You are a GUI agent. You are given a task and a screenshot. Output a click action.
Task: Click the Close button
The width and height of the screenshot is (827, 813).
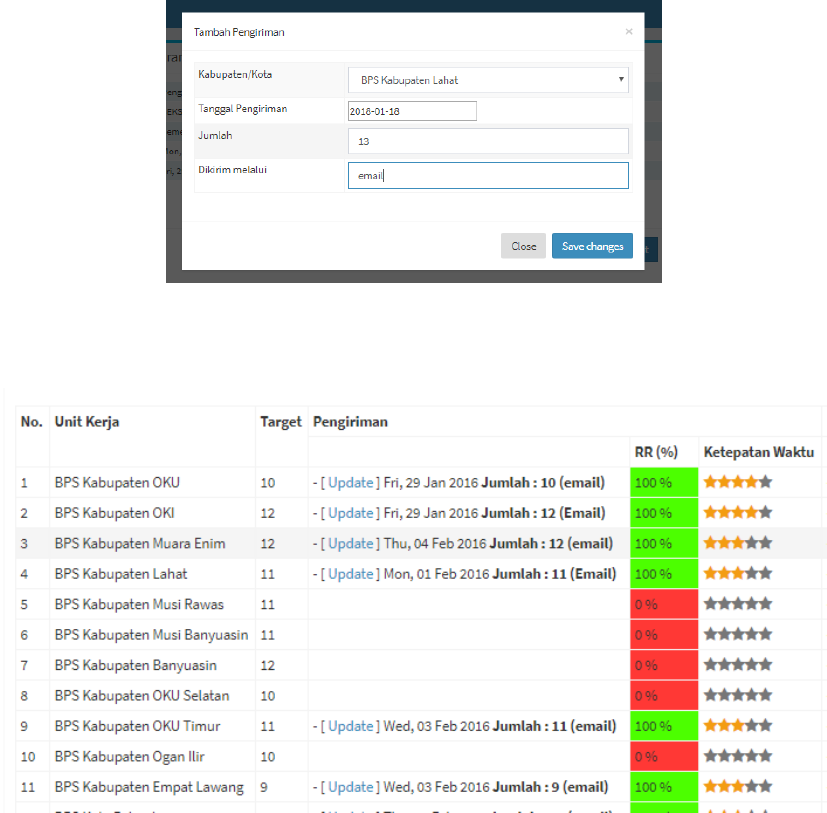pos(523,246)
